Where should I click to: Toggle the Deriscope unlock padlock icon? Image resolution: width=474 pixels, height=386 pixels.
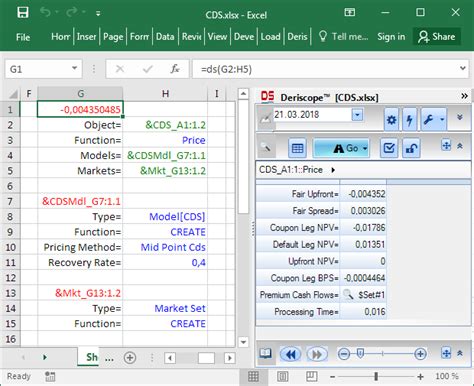click(411, 148)
